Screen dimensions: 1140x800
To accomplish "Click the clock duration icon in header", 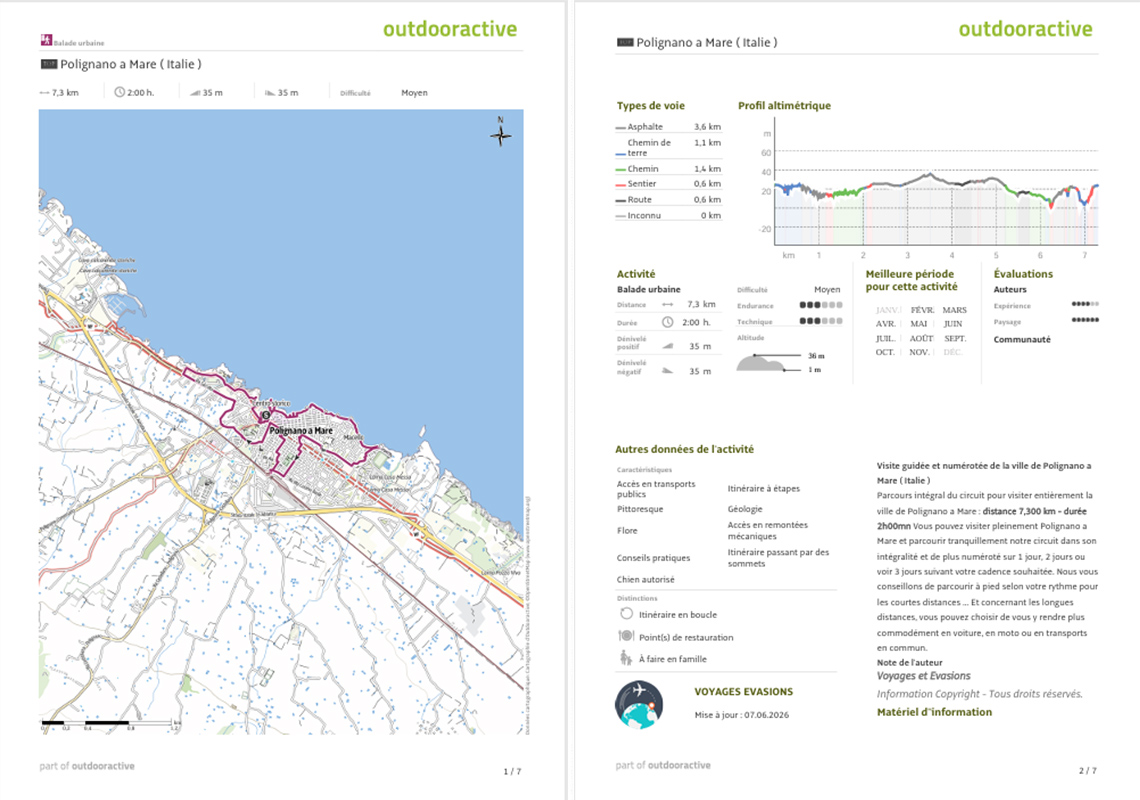I will click(x=119, y=92).
